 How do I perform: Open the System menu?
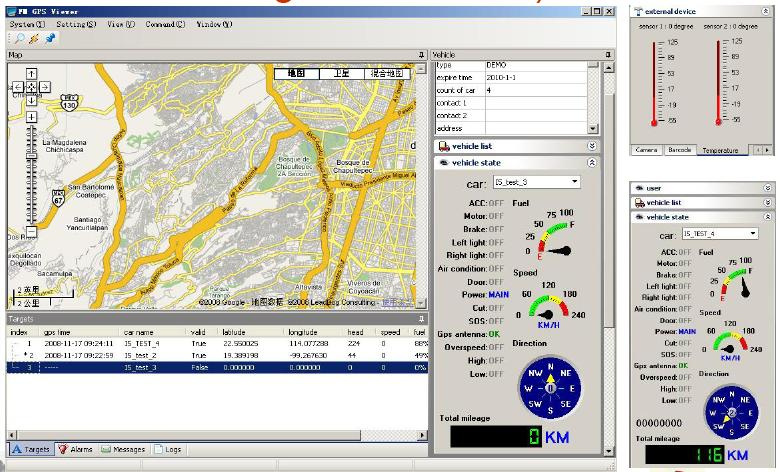click(x=27, y=24)
